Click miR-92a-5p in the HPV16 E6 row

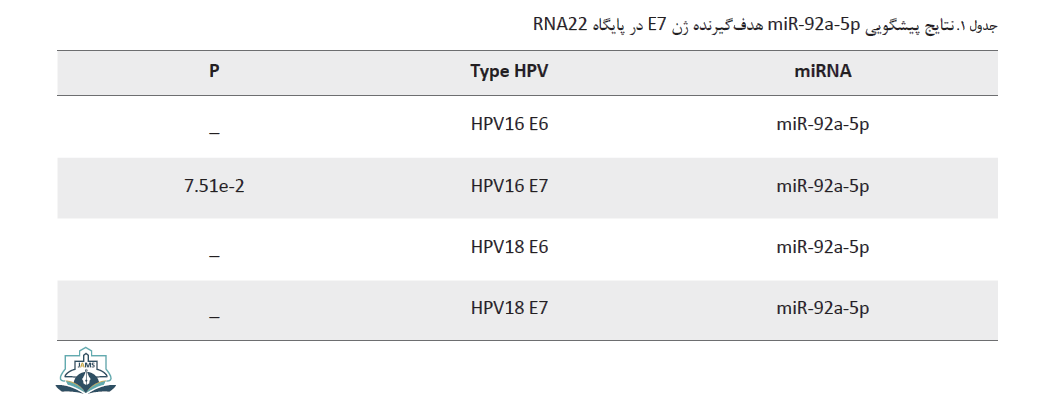click(x=822, y=125)
